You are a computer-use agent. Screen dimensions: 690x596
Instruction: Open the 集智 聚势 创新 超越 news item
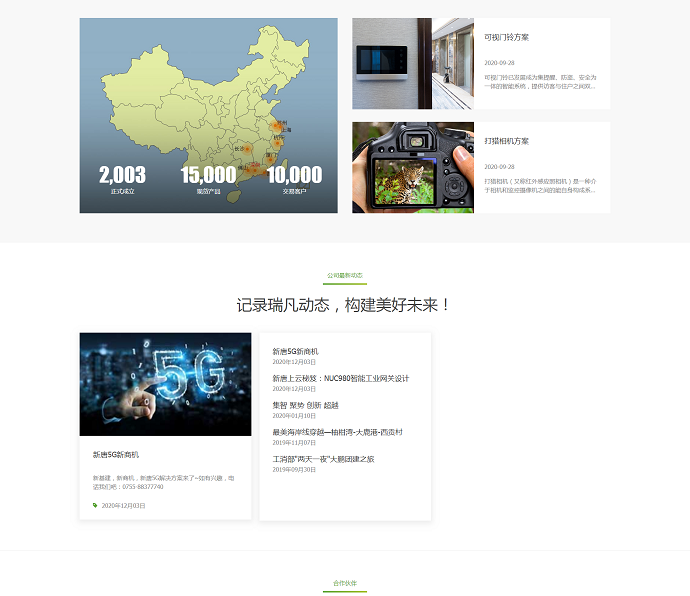(305, 405)
